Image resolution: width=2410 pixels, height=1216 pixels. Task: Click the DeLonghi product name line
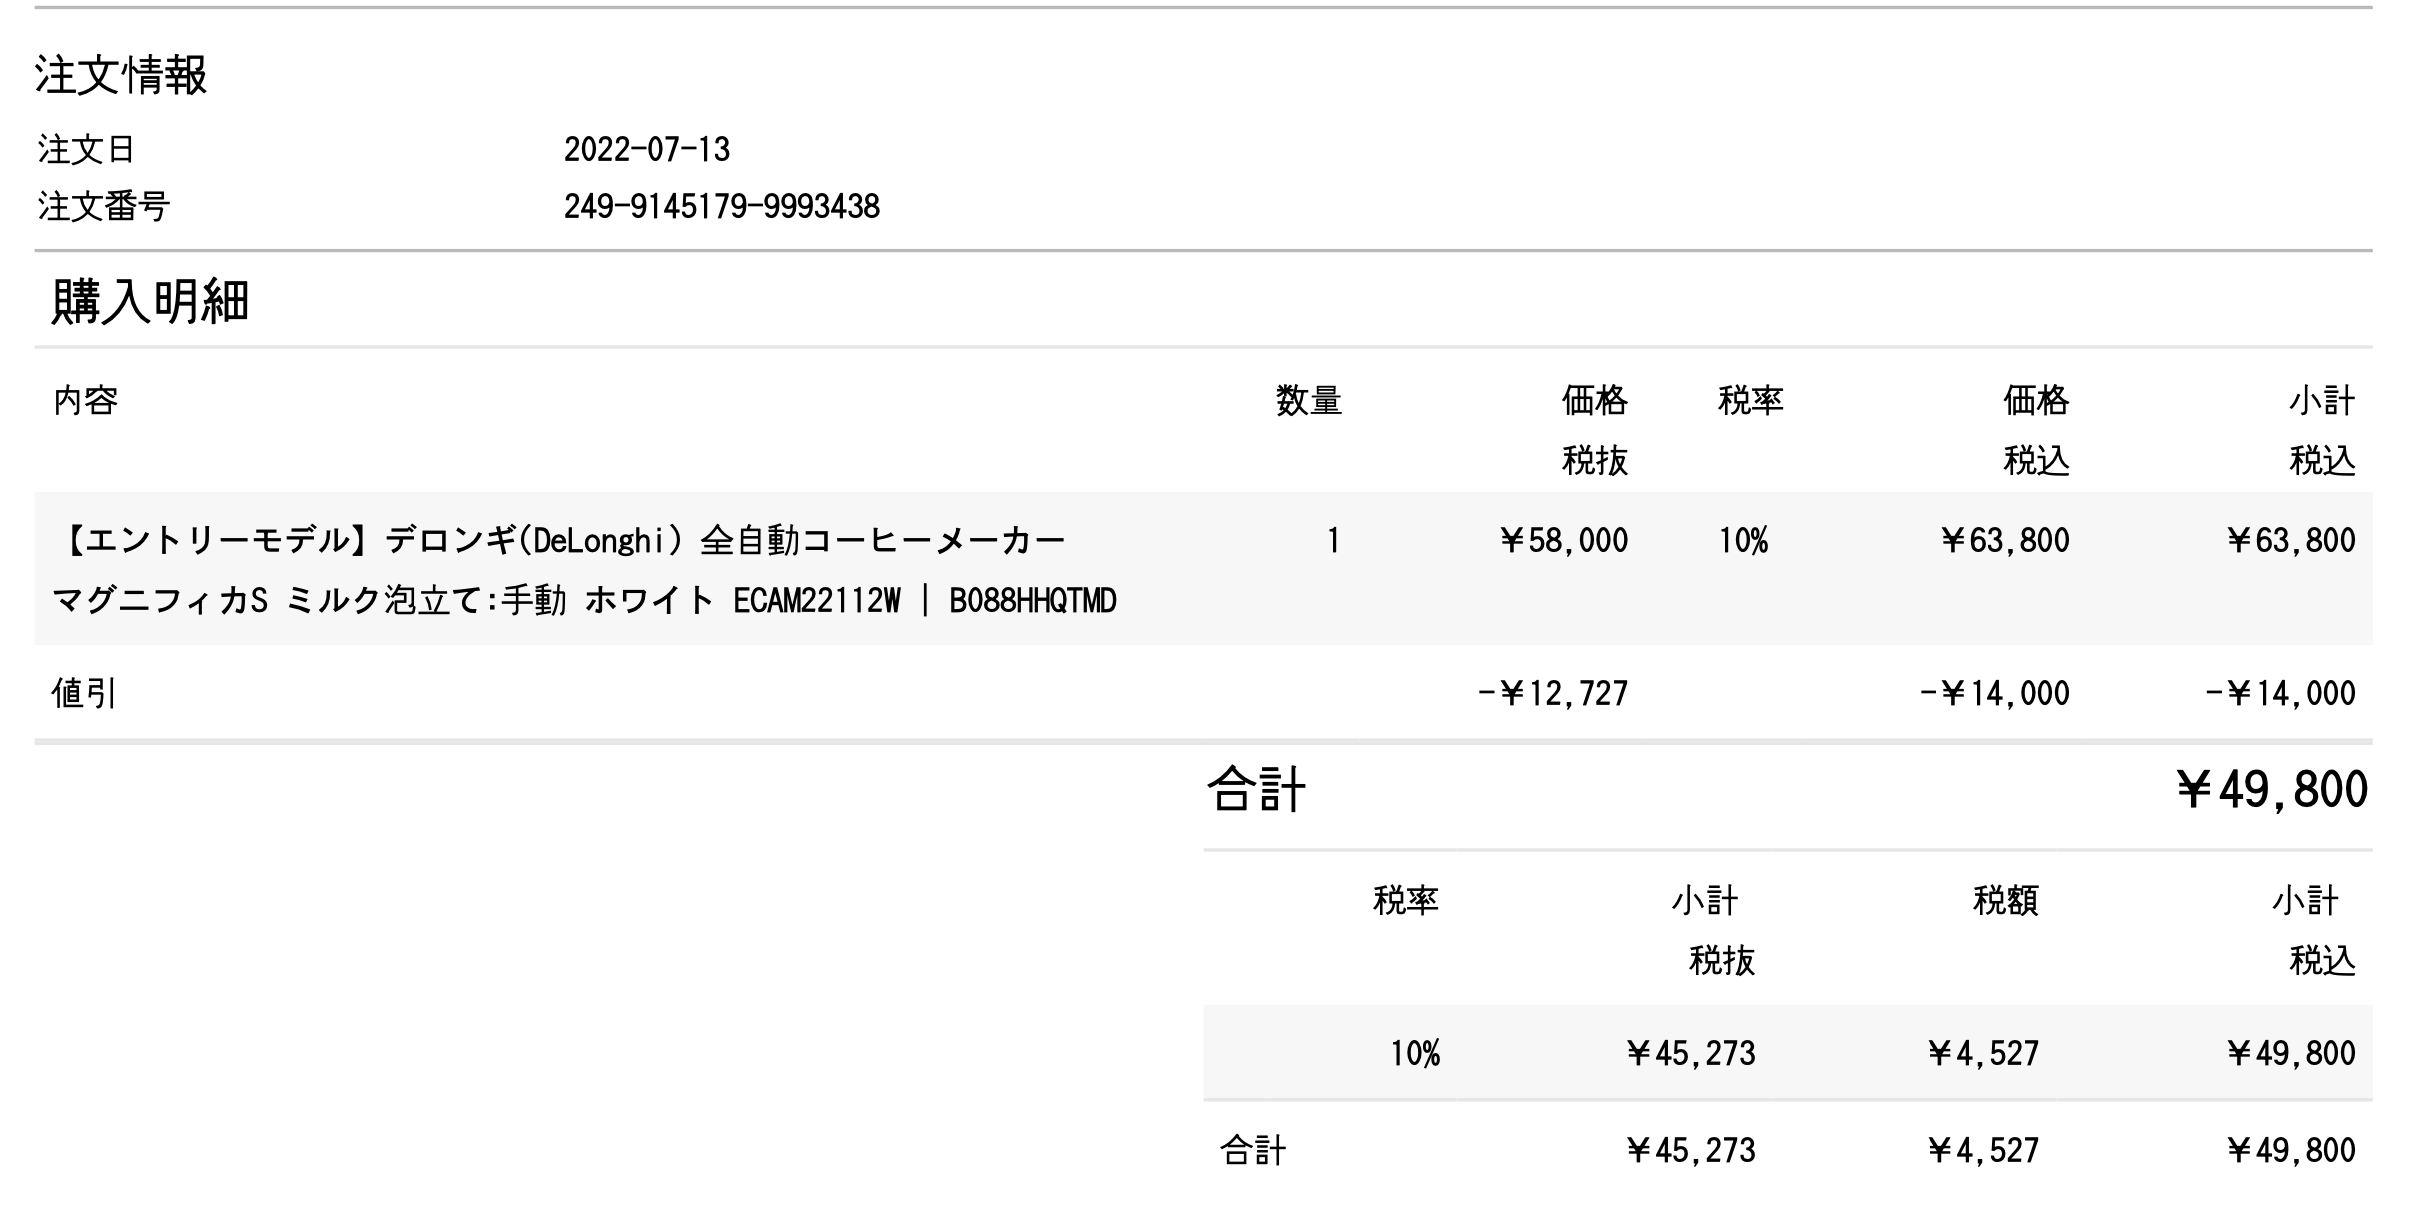(x=558, y=541)
